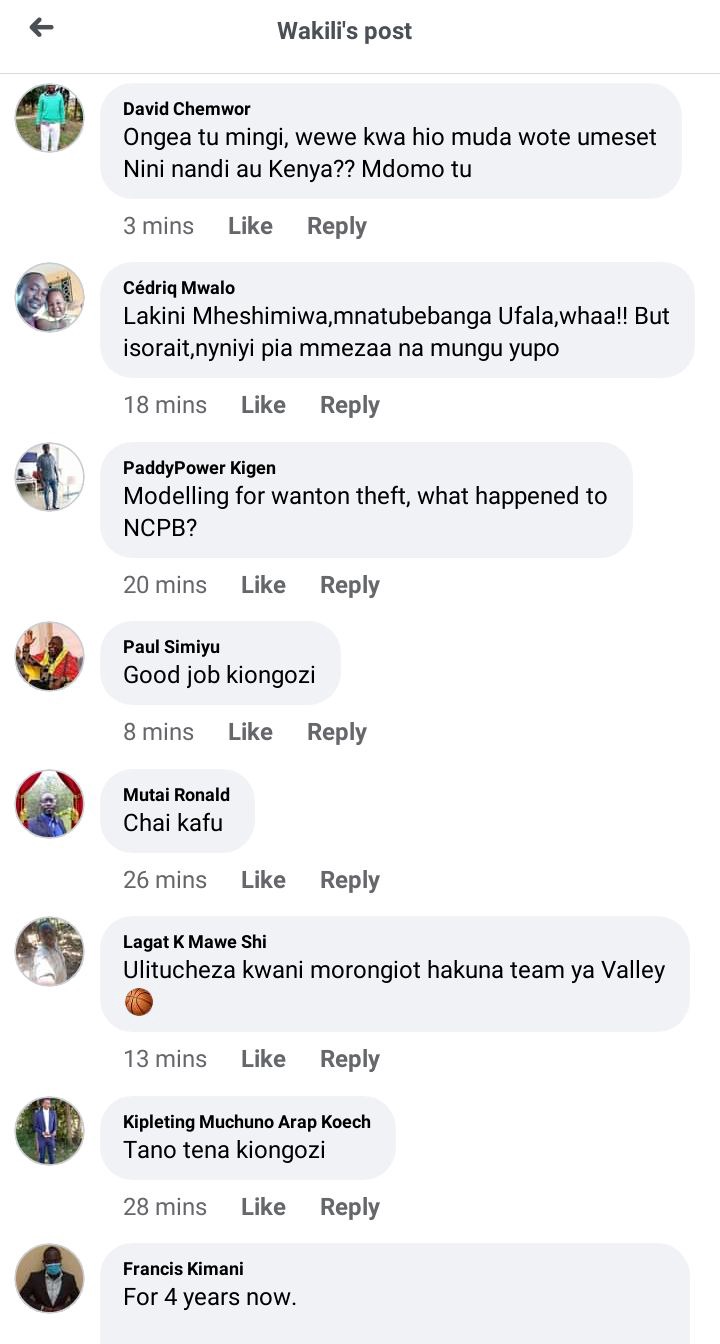Open Francis Kimani's masked profile photo
Image resolution: width=720 pixels, height=1344 pixels.
point(49,1278)
